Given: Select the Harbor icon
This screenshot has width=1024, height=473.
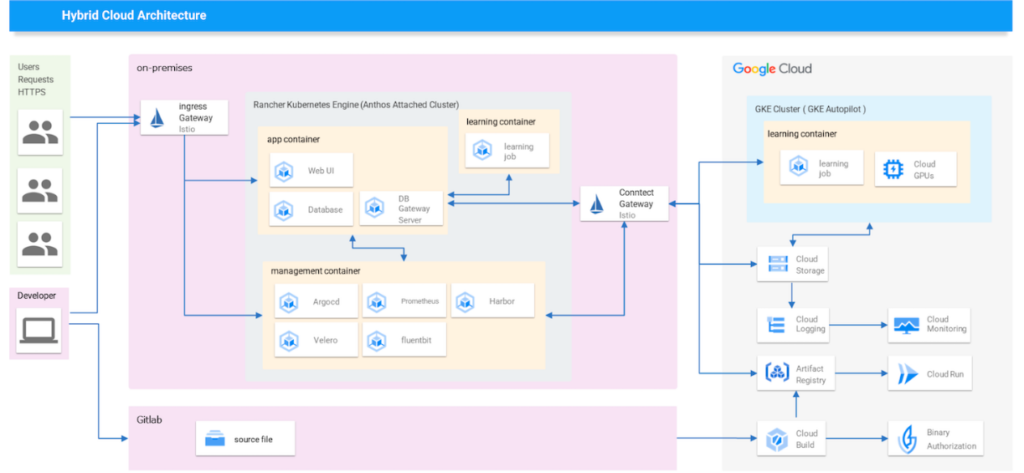Looking at the screenshot, I should click(465, 302).
